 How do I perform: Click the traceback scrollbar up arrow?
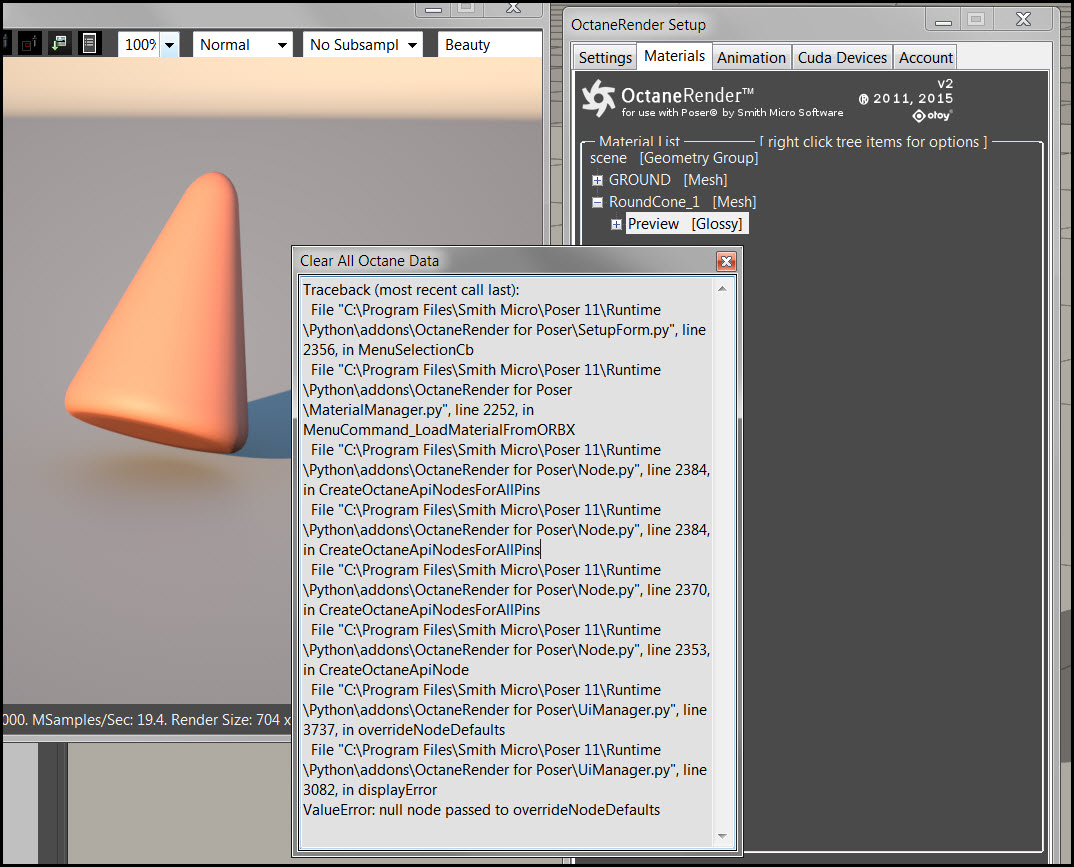tap(722, 289)
